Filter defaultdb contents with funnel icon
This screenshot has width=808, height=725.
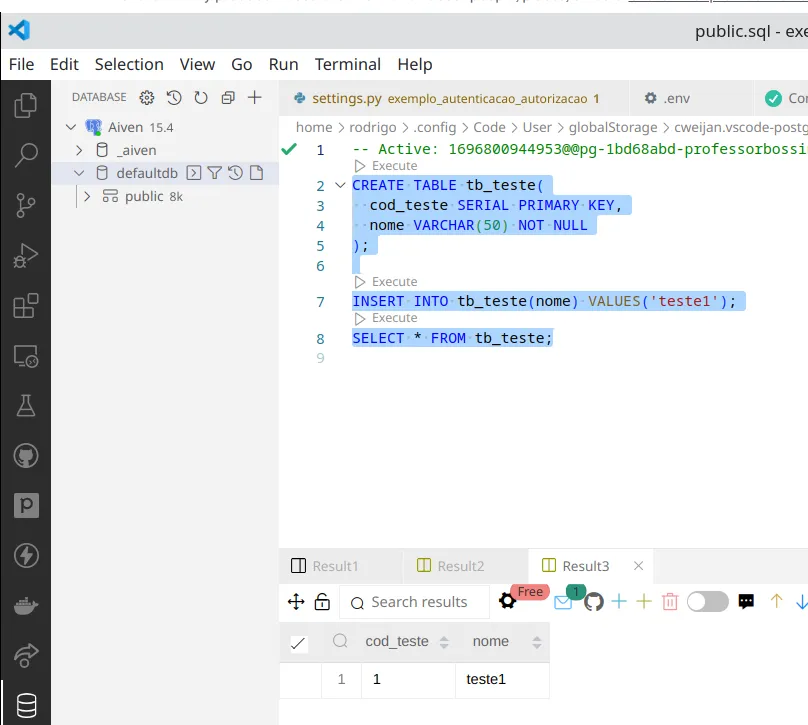214,173
